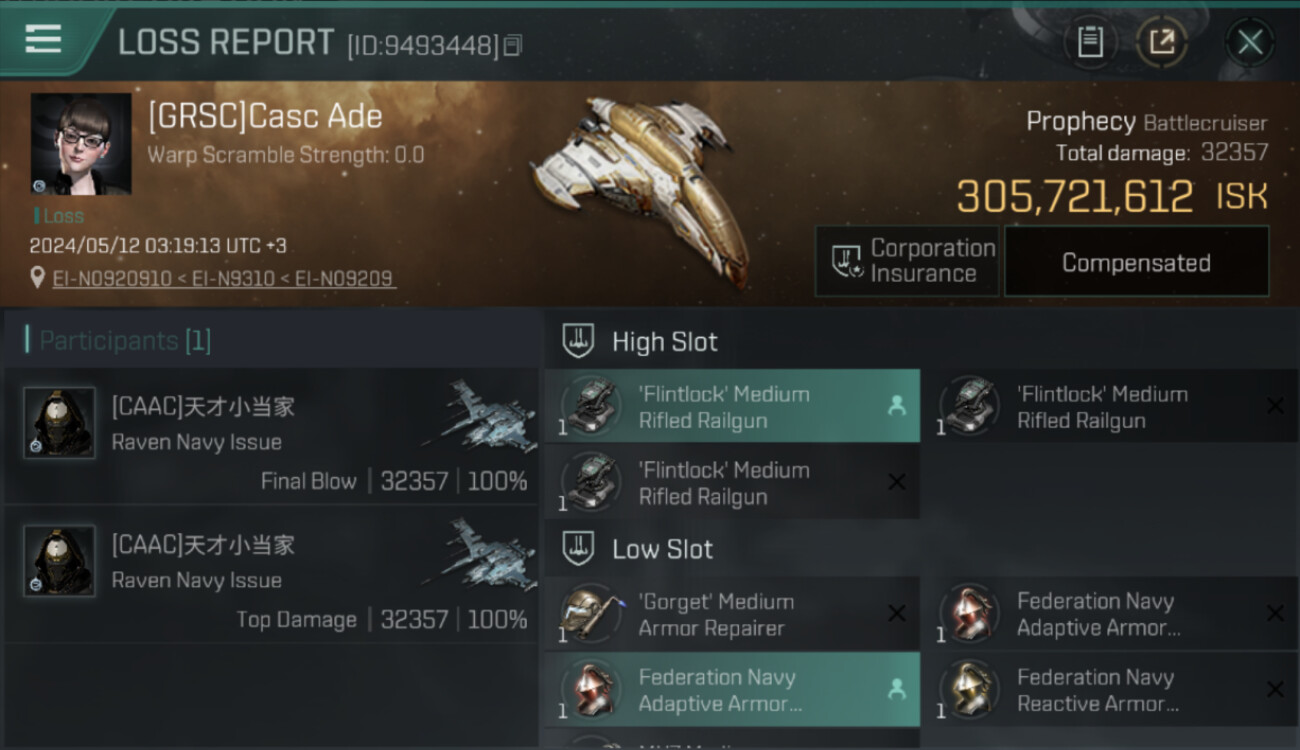Click the share report icon
1300x750 pixels.
click(x=1162, y=42)
